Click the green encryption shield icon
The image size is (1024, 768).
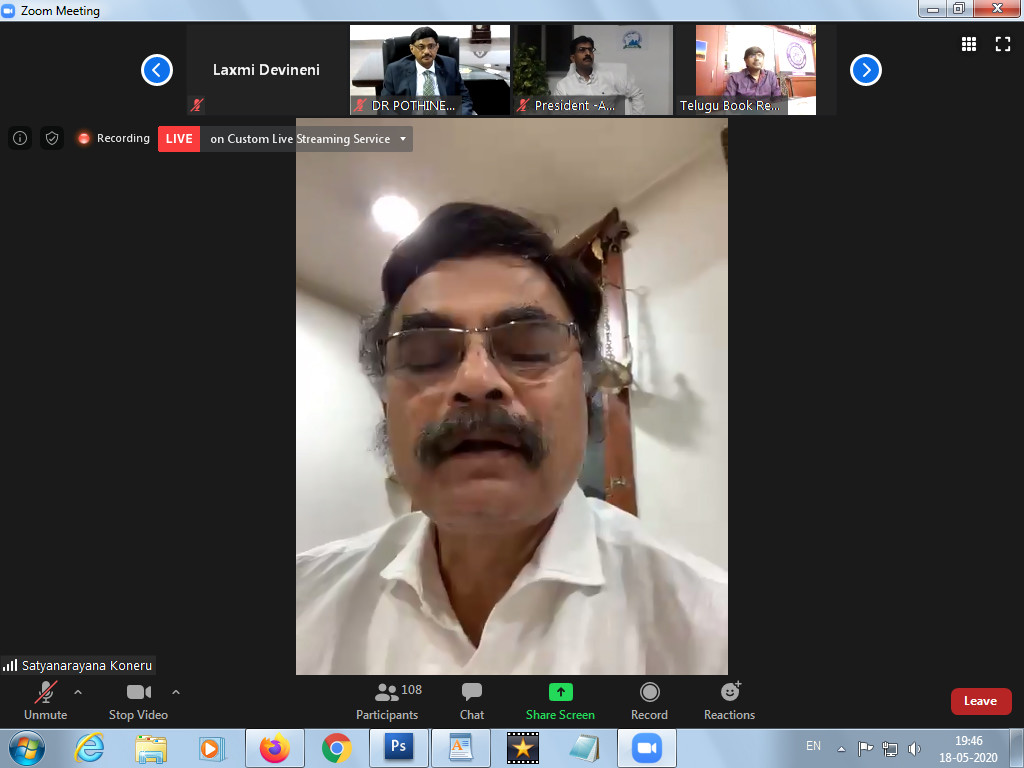[x=52, y=138]
